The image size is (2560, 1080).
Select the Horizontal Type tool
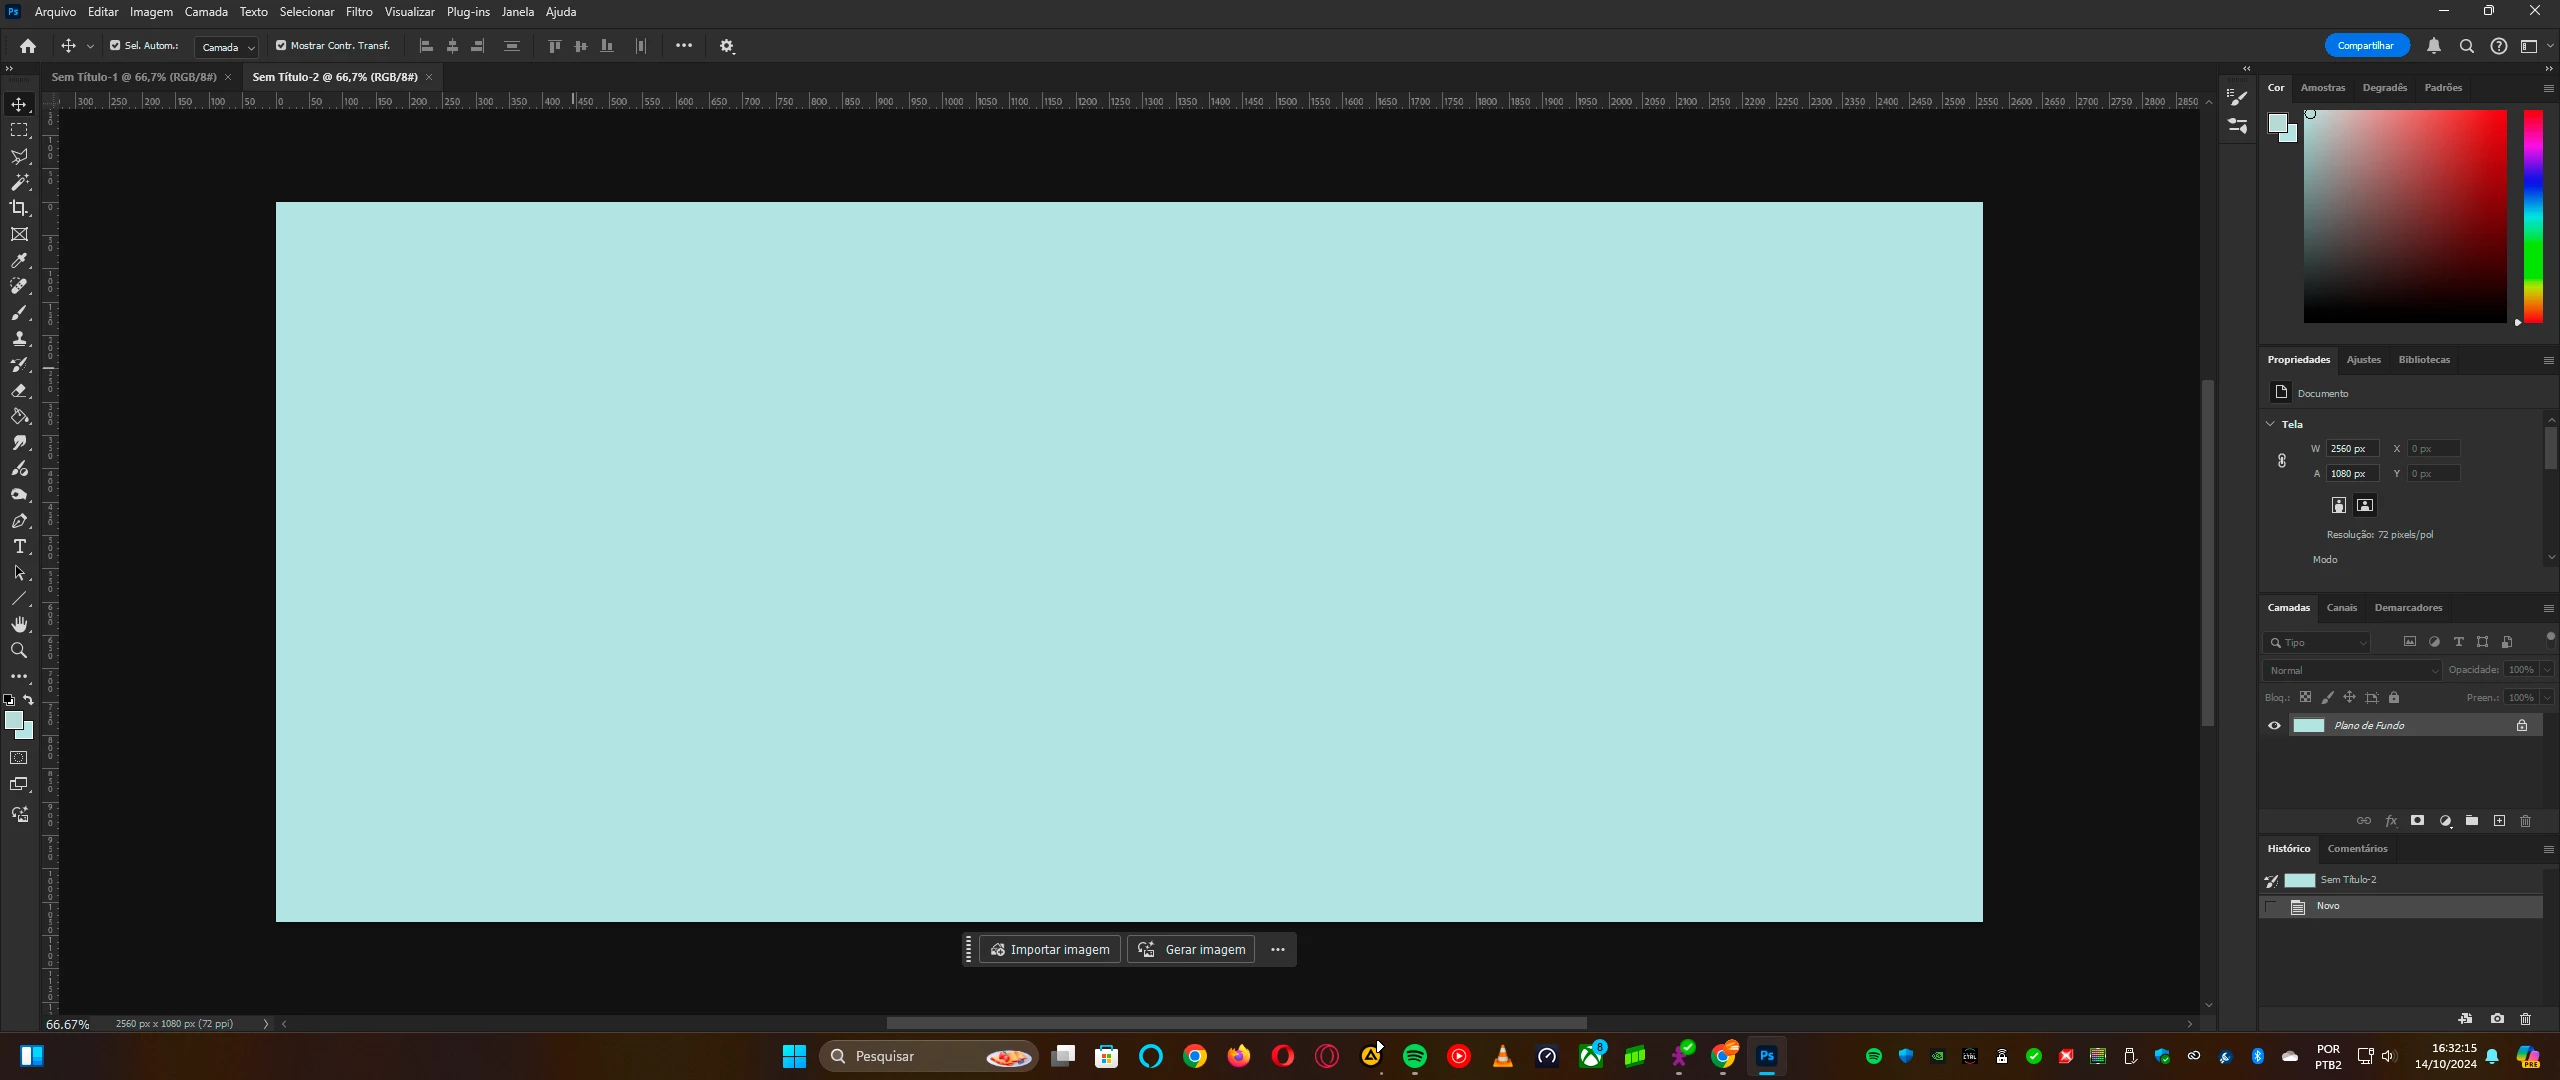[19, 546]
